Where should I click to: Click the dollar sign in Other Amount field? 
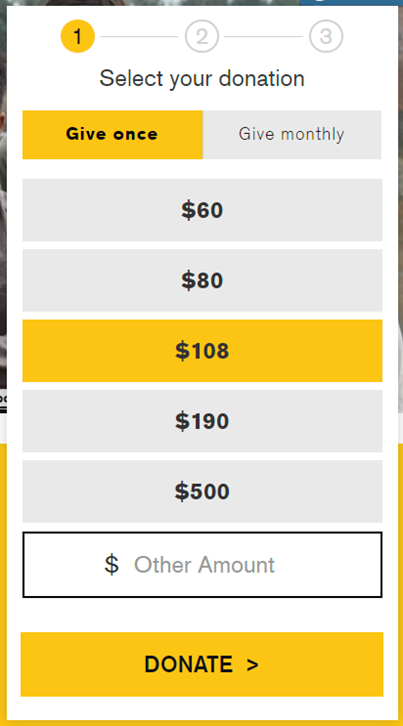click(x=112, y=565)
